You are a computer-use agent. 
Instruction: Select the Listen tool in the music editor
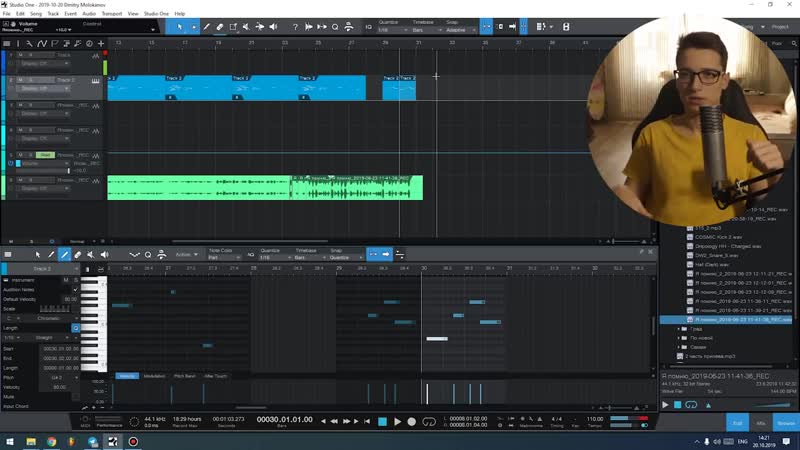point(105,254)
